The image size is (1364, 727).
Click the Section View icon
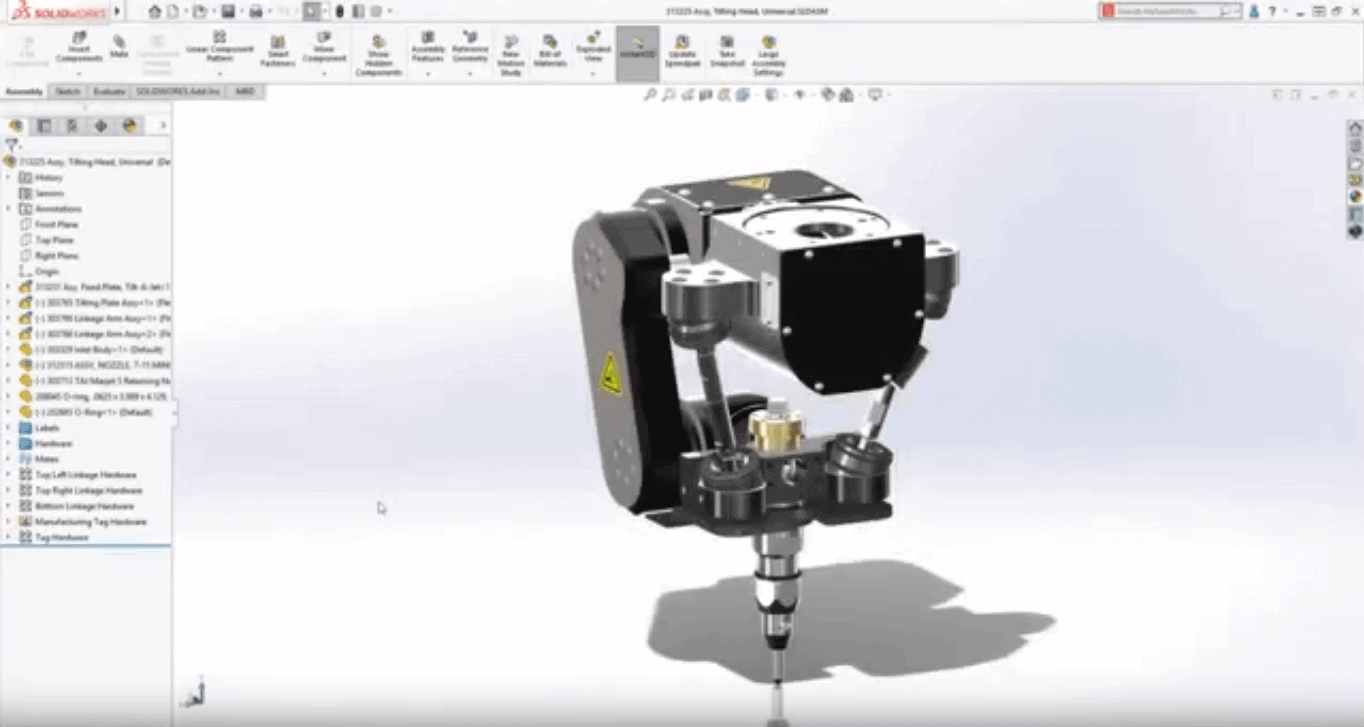(x=706, y=95)
